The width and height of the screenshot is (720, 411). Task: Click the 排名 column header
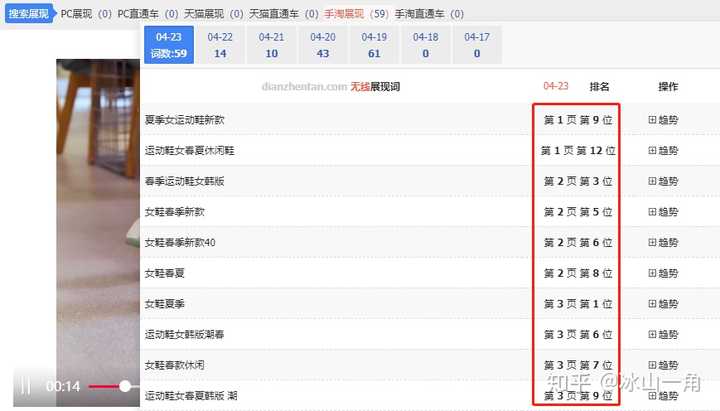point(599,86)
